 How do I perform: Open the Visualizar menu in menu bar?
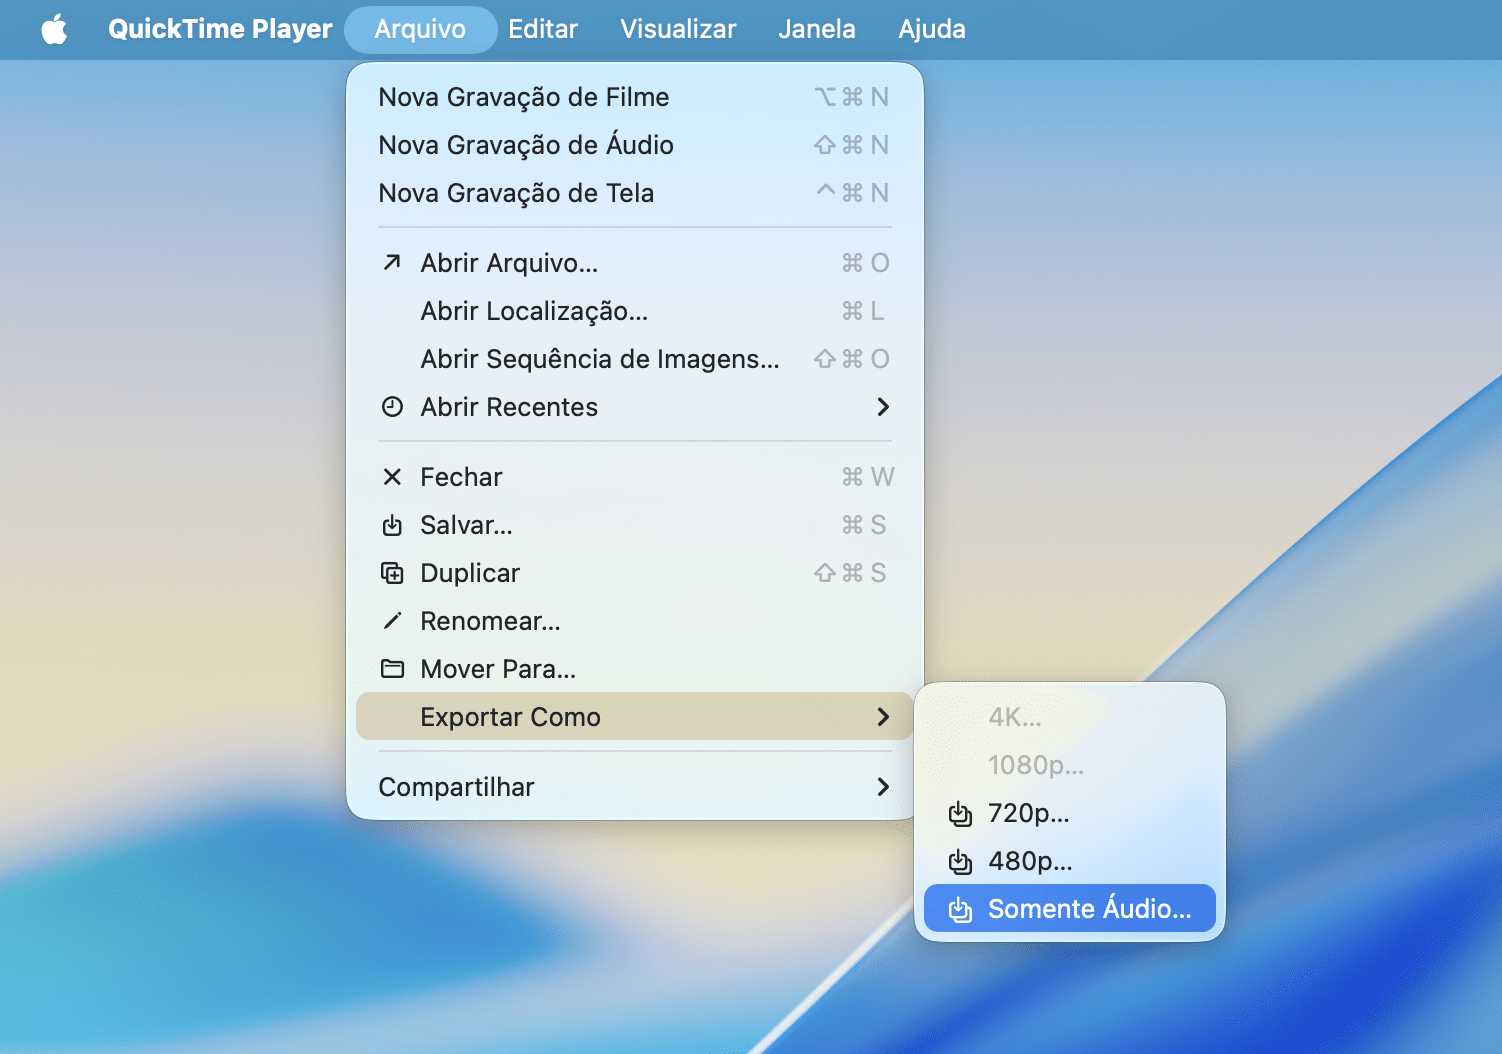coord(677,29)
